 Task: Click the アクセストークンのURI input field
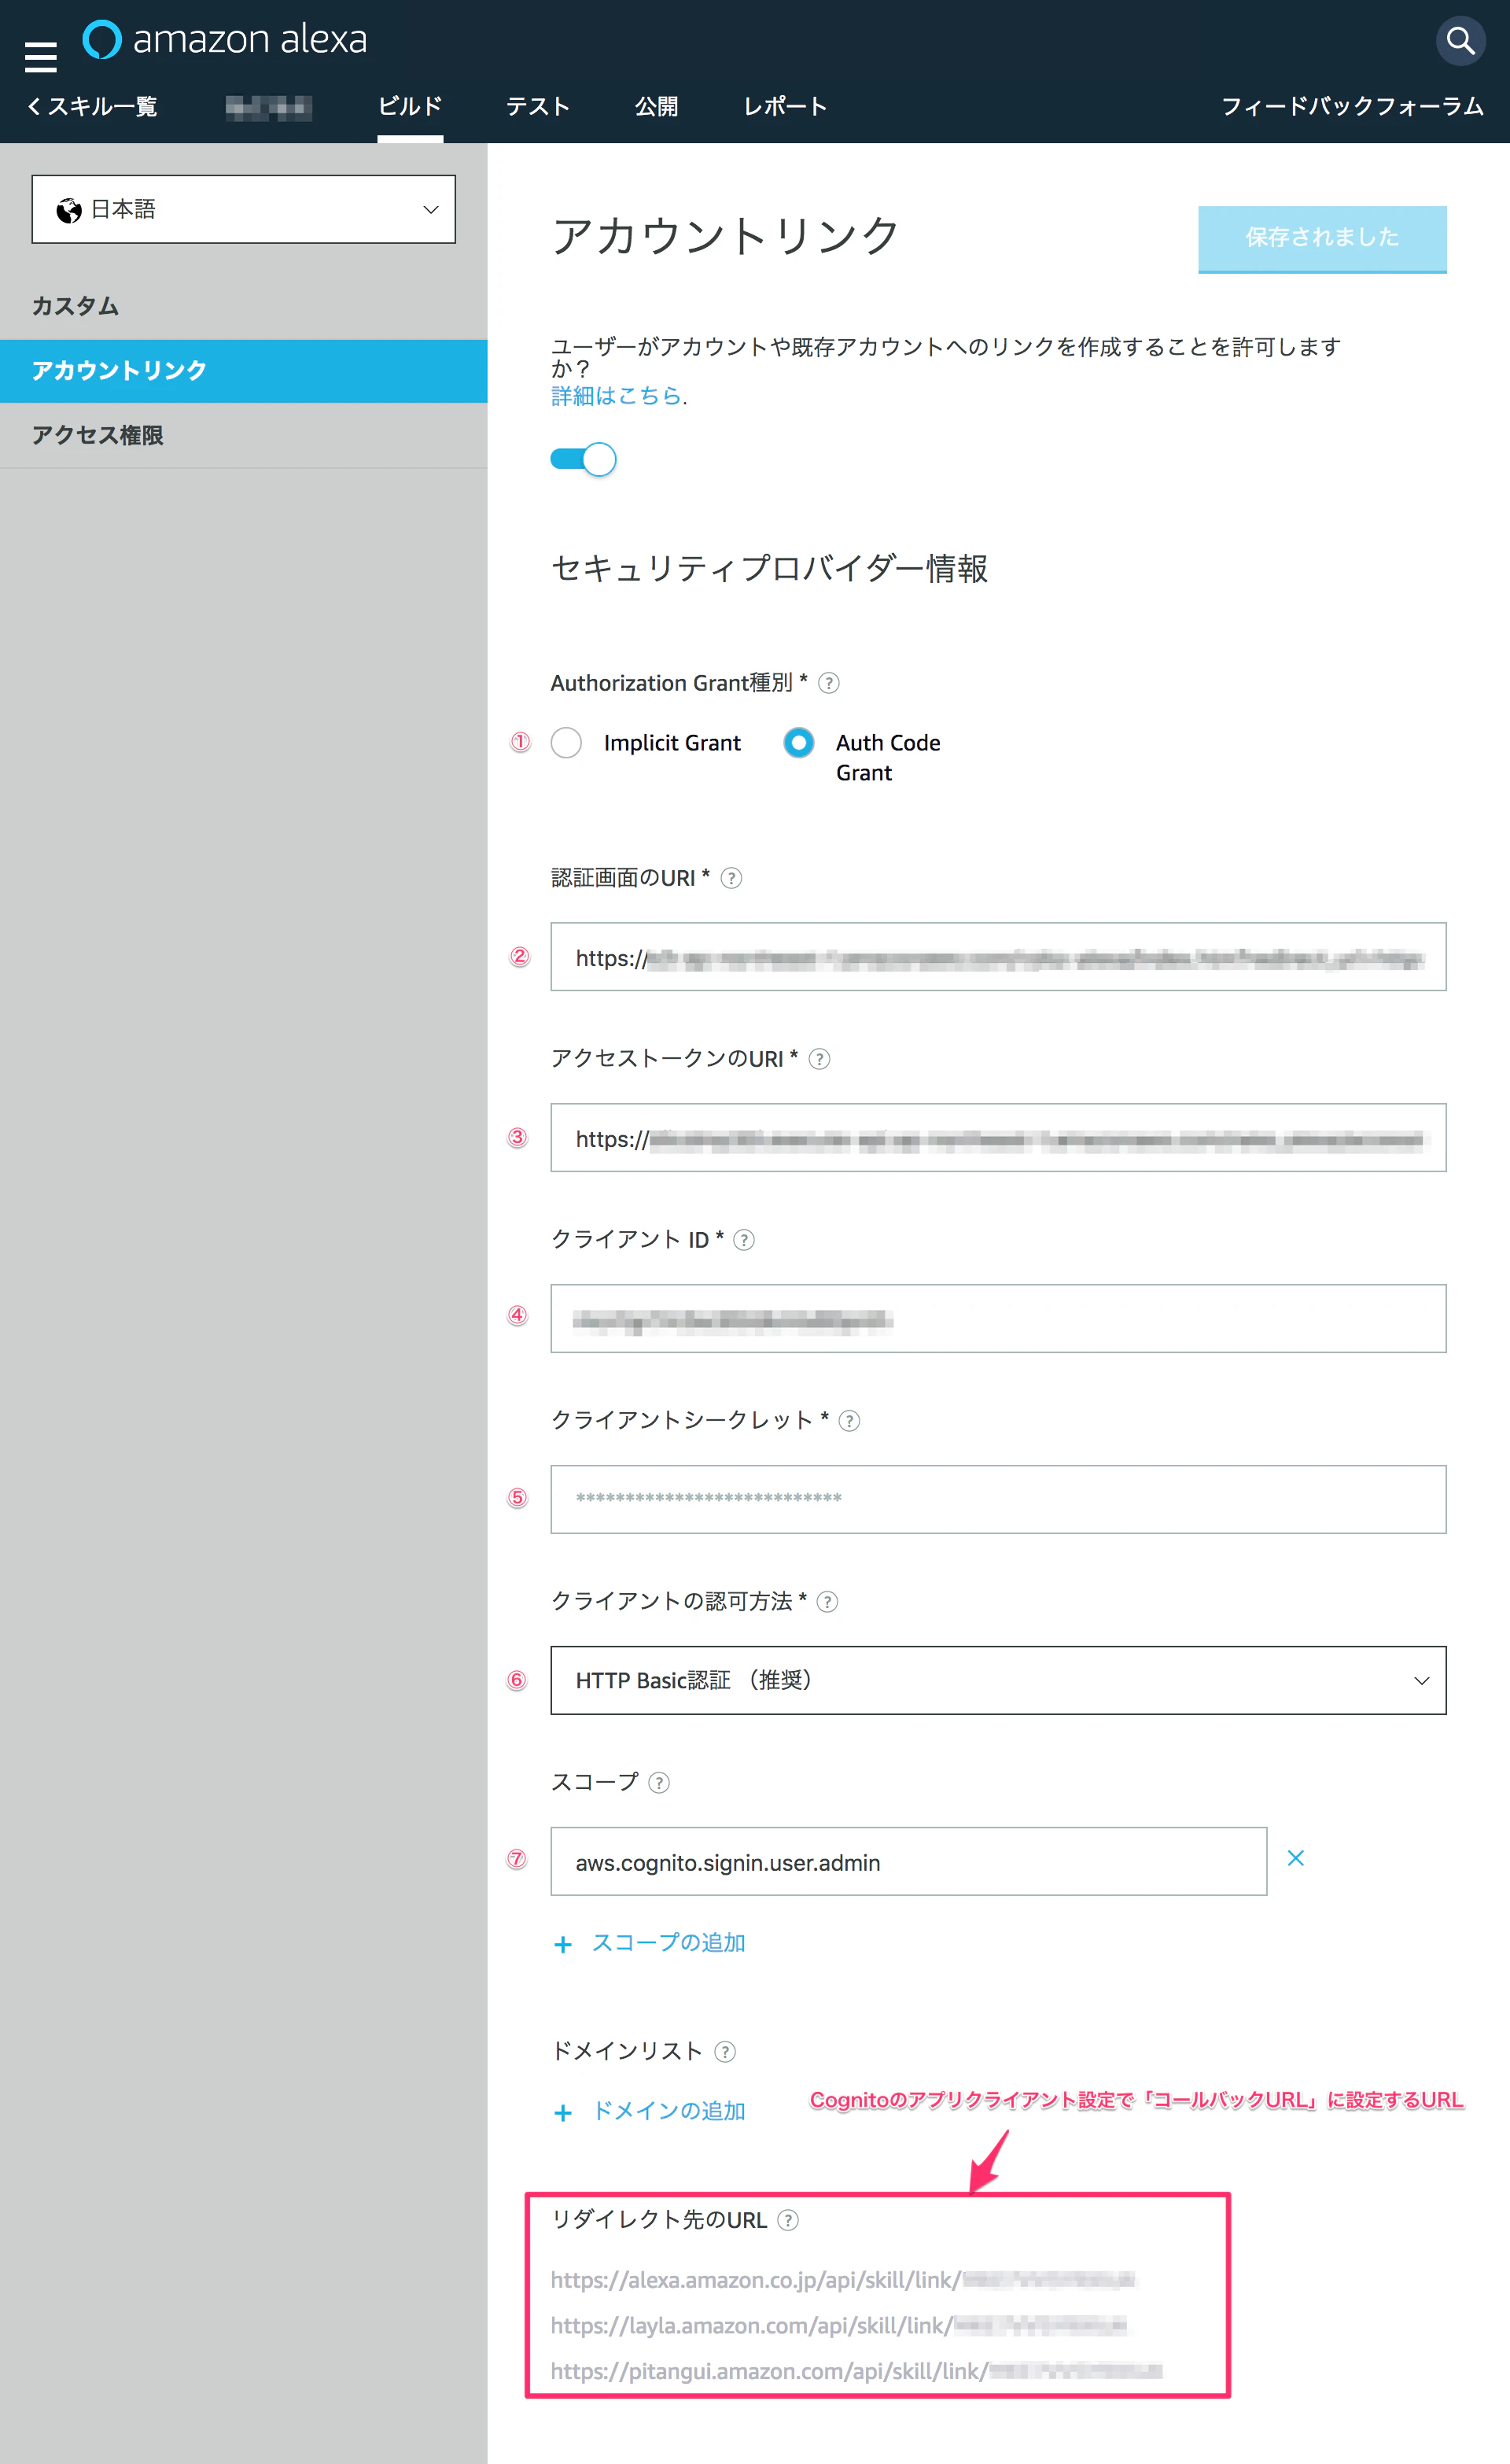998,1138
